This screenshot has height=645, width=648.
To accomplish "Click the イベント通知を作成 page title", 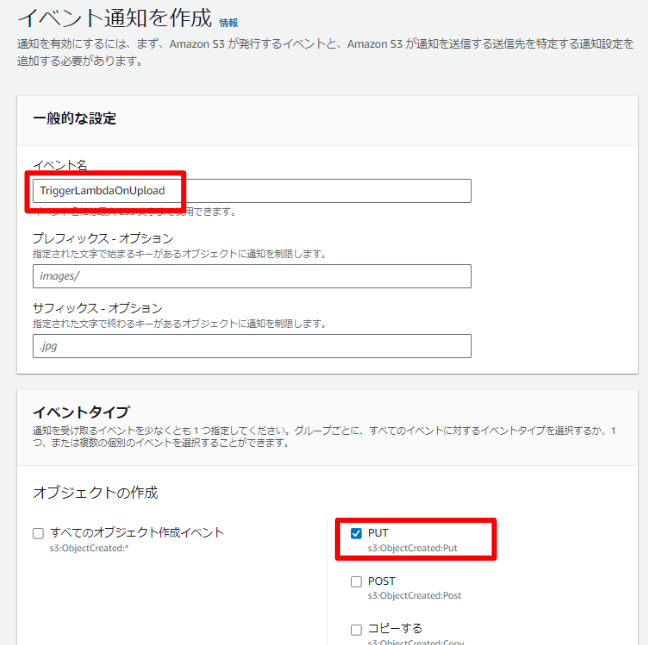I will click(x=115, y=18).
